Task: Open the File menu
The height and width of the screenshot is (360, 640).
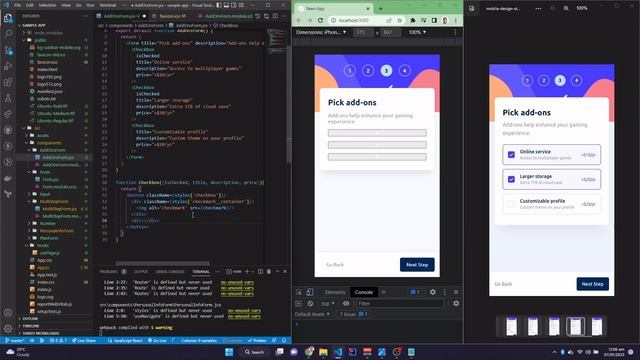Action: click(18, 5)
